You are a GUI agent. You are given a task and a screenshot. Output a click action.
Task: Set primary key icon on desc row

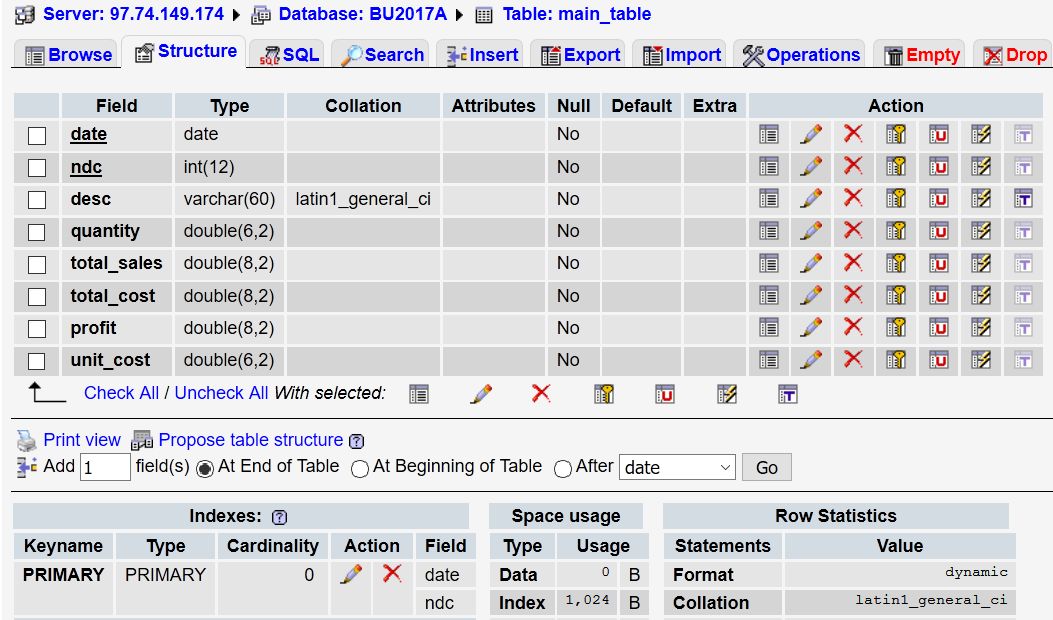(x=897, y=199)
